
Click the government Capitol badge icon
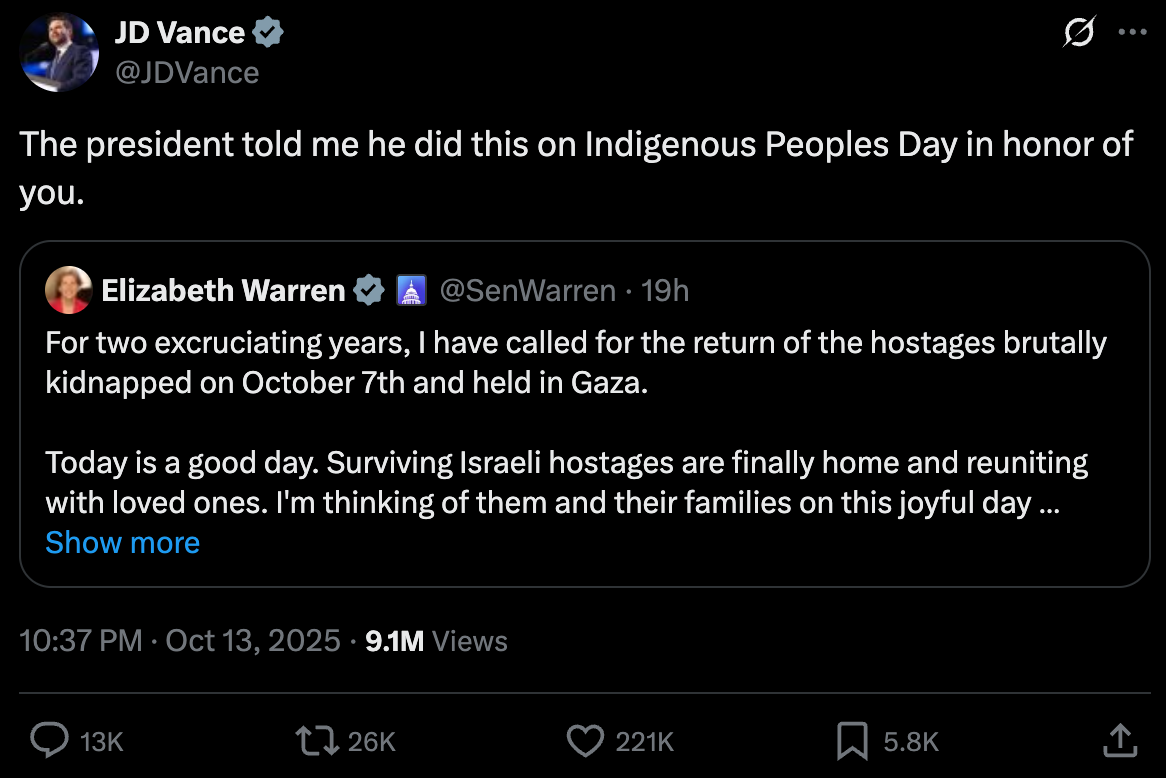point(412,291)
